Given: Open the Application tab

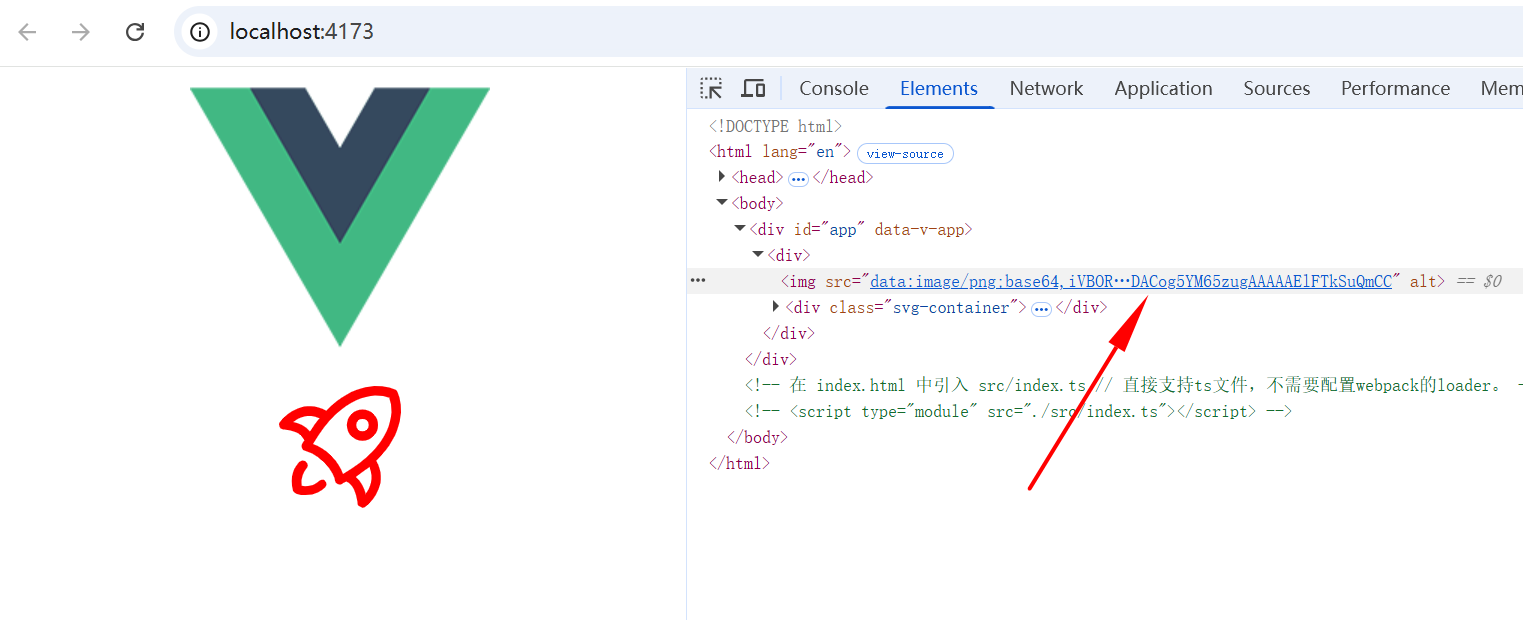Looking at the screenshot, I should [1163, 88].
